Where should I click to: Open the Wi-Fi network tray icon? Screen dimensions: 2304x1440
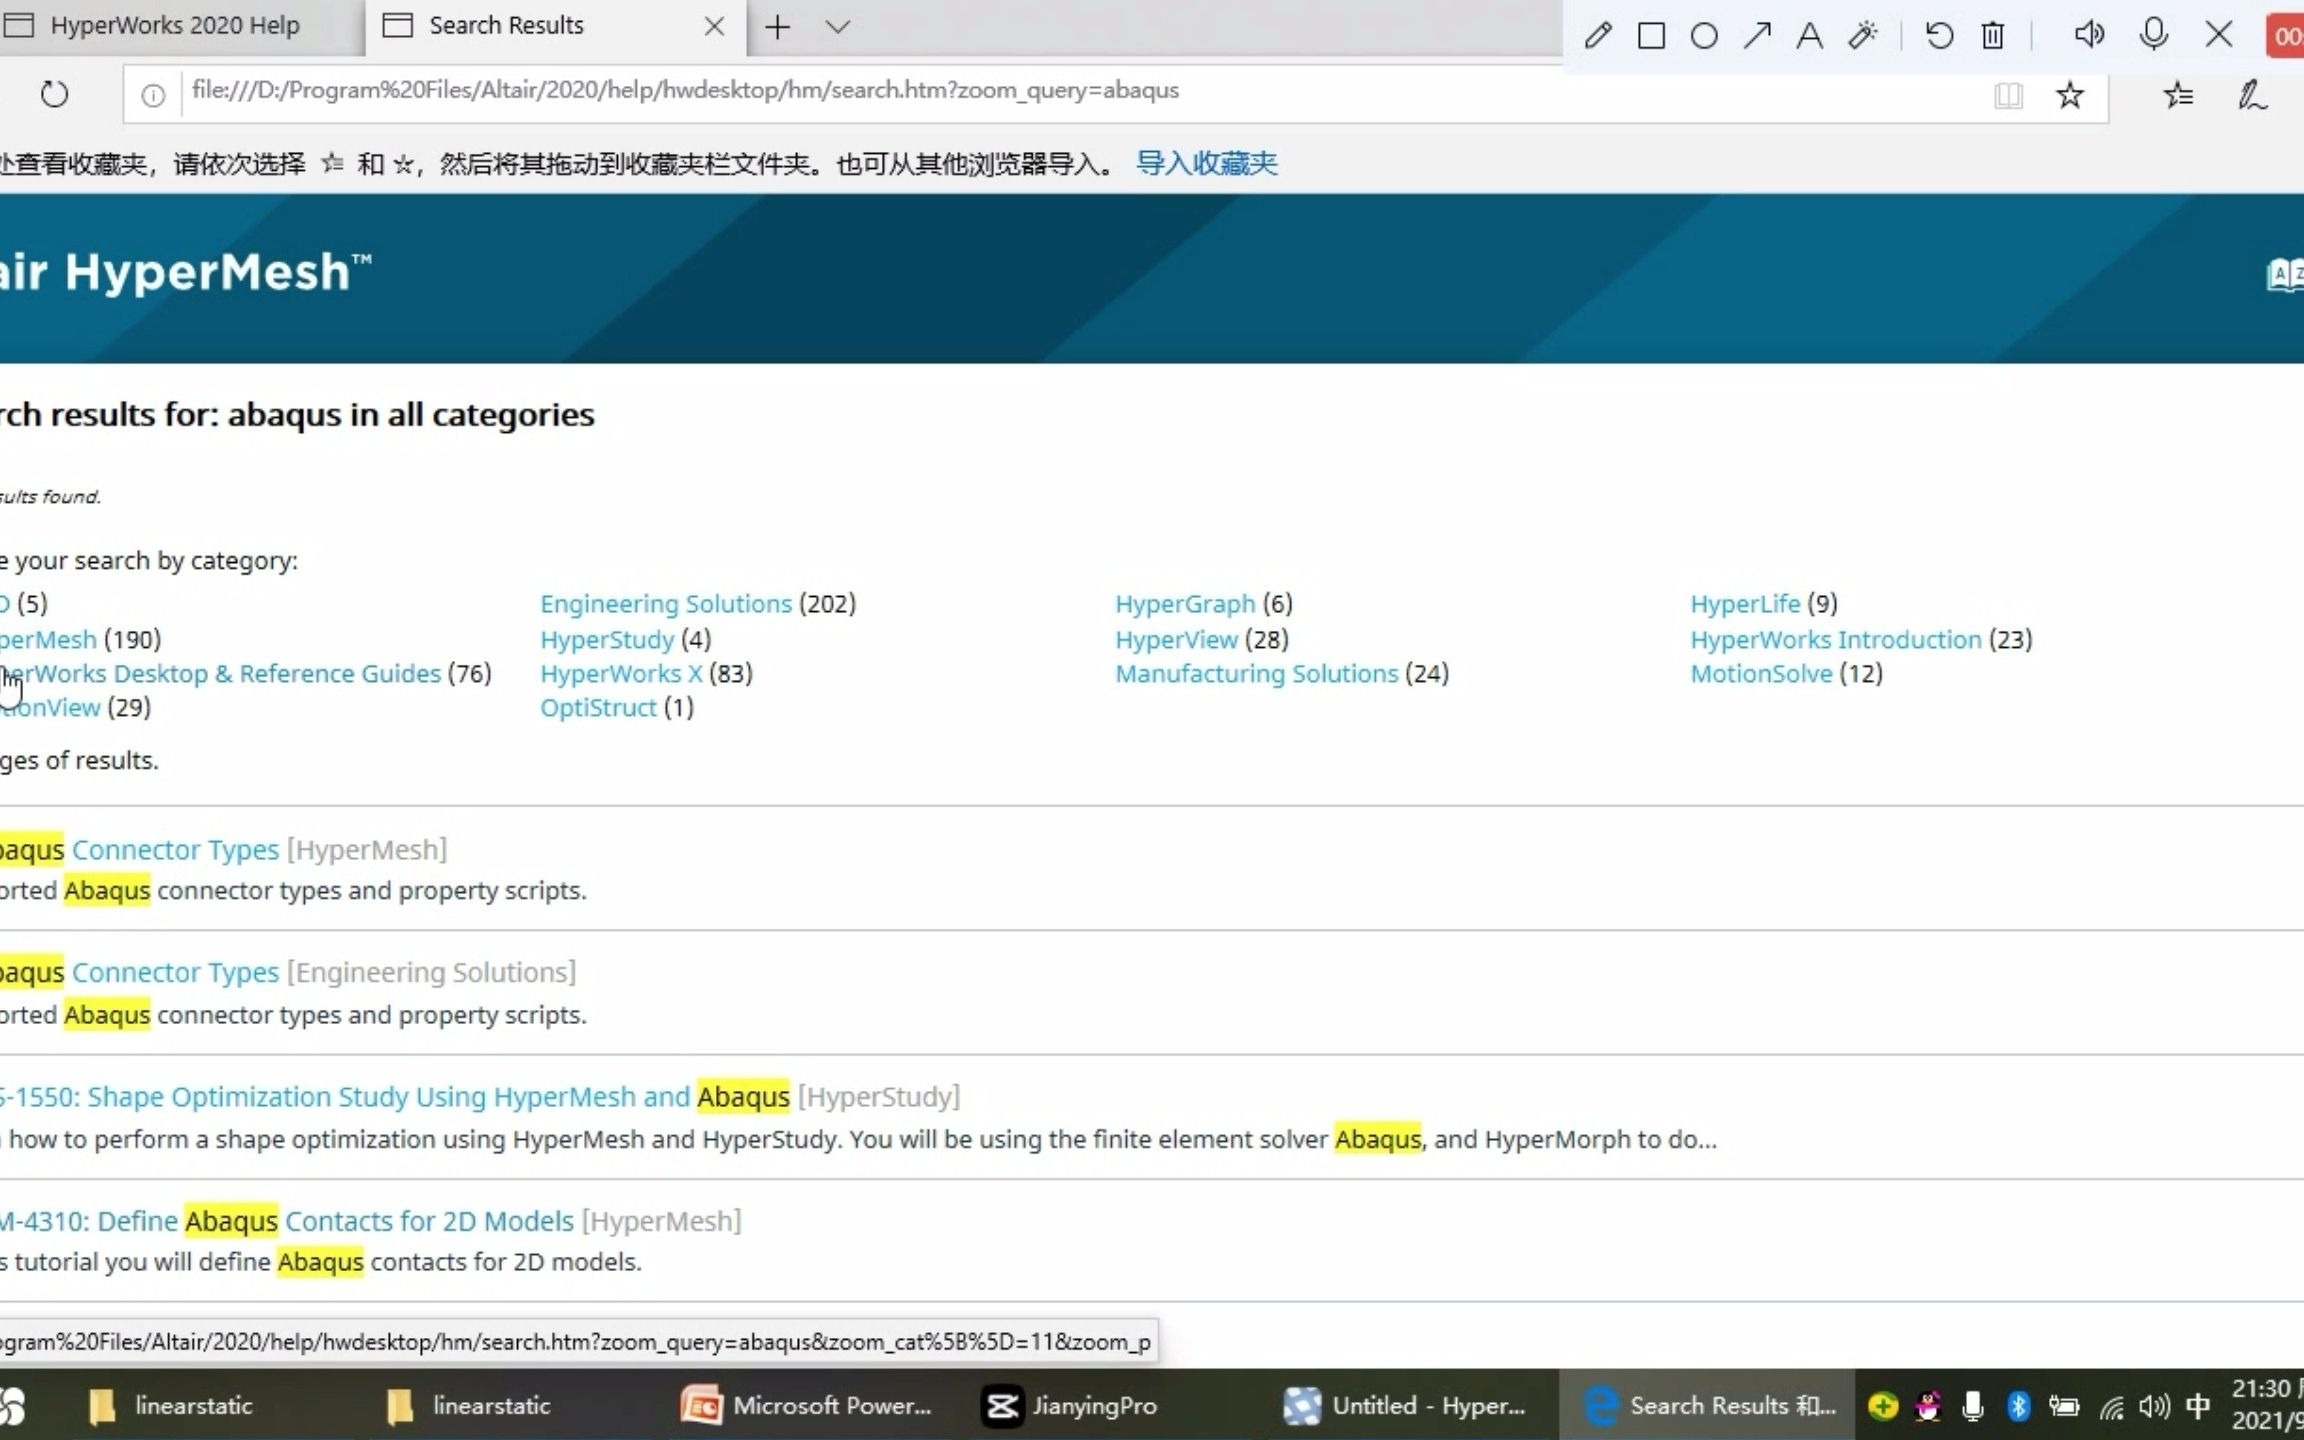(2111, 1407)
